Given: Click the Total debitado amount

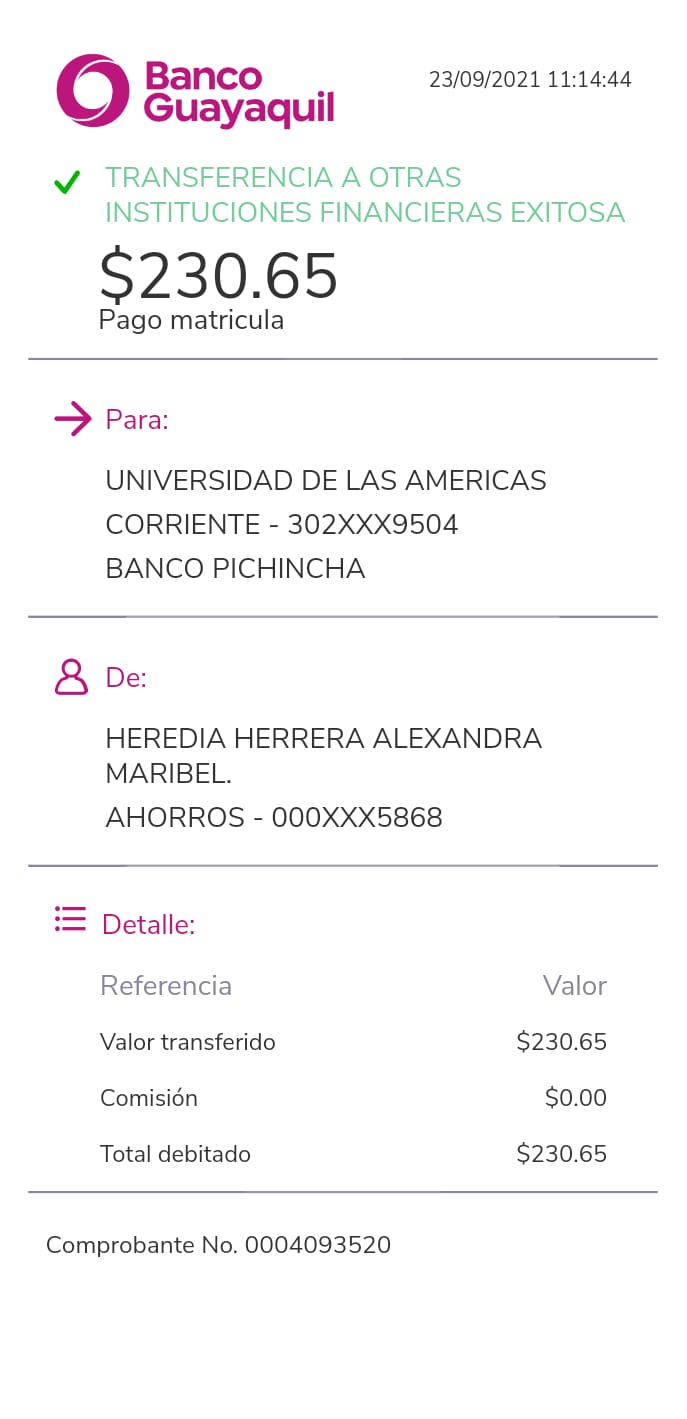Looking at the screenshot, I should coord(561,1154).
